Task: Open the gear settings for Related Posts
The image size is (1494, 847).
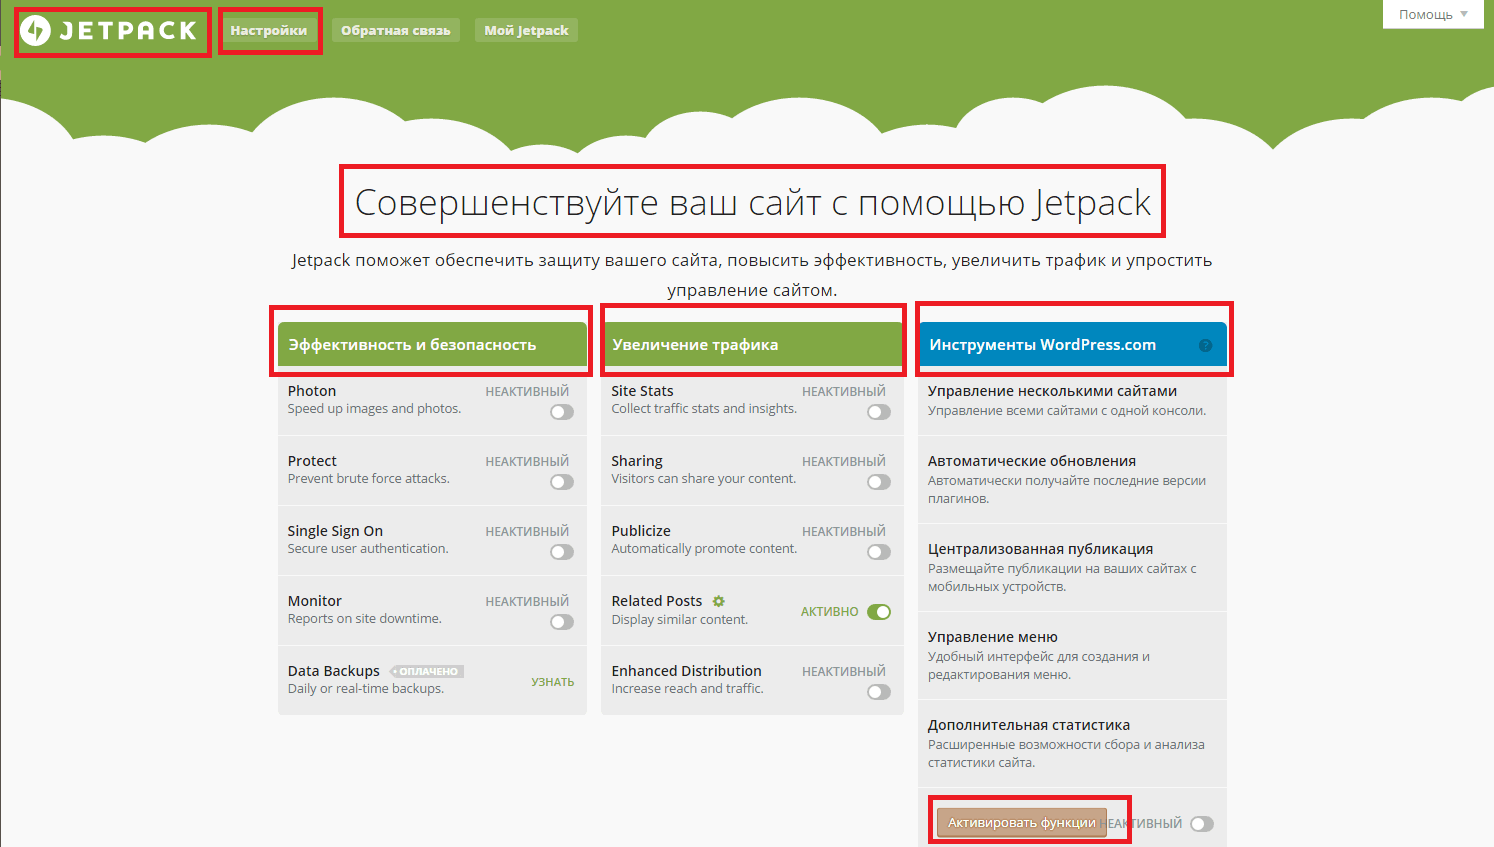Action: pos(718,601)
